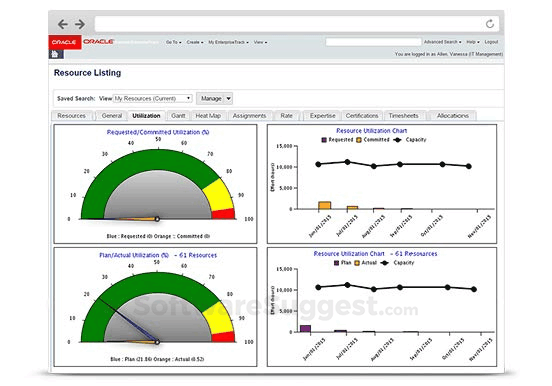Switch to the Heat Map tab
Image resolution: width=552 pixels, height=386 pixels.
point(208,116)
